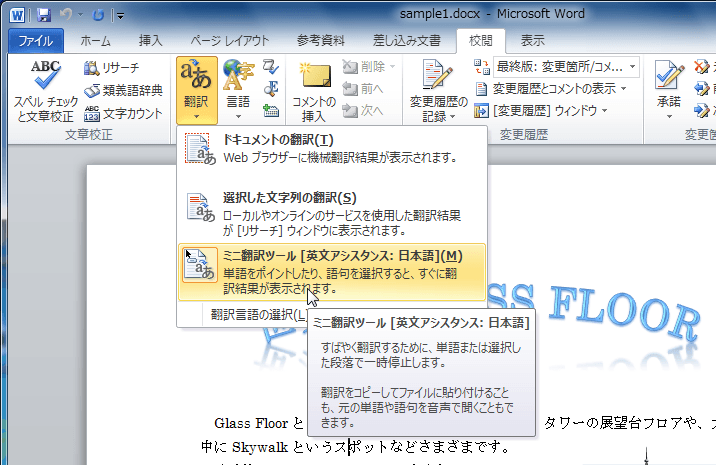Click the Save icon in quick access toolbar
716x465 pixels.
[44, 15]
